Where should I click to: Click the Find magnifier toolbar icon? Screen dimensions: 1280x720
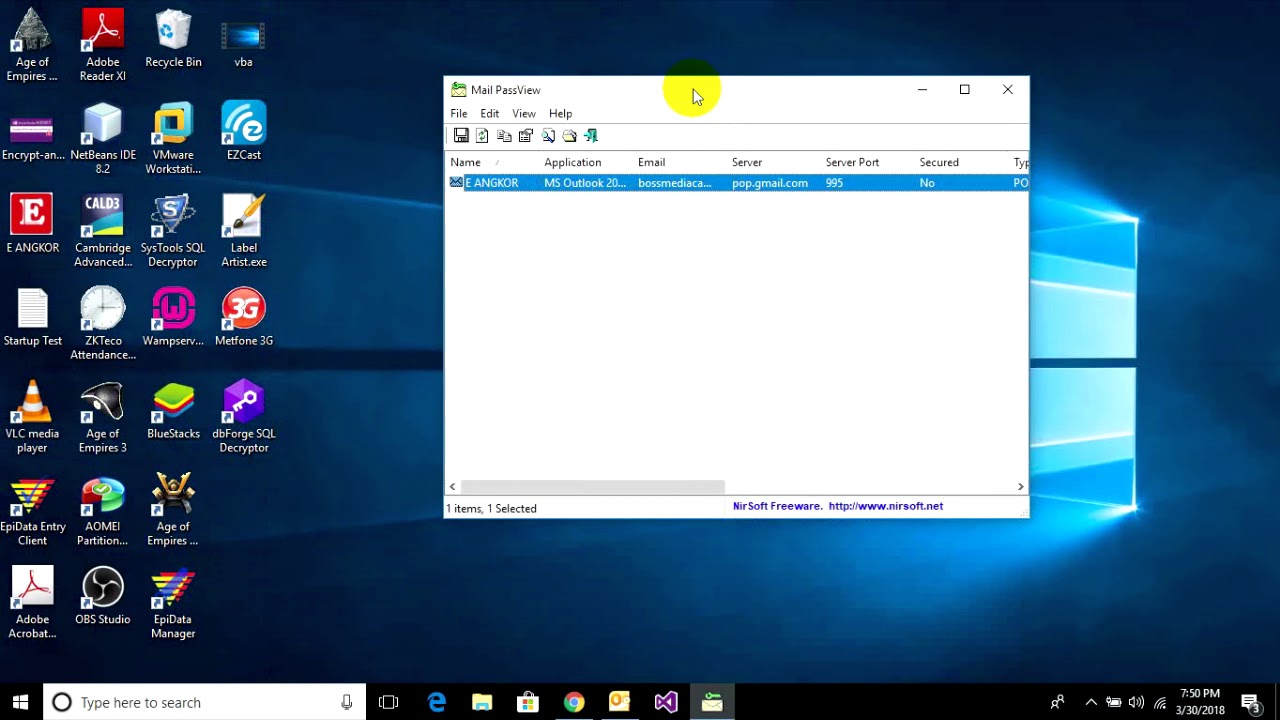click(548, 135)
